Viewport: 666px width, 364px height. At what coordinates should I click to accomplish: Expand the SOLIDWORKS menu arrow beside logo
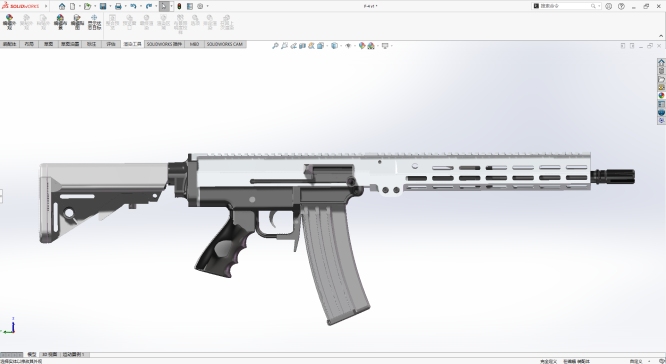click(46, 6)
